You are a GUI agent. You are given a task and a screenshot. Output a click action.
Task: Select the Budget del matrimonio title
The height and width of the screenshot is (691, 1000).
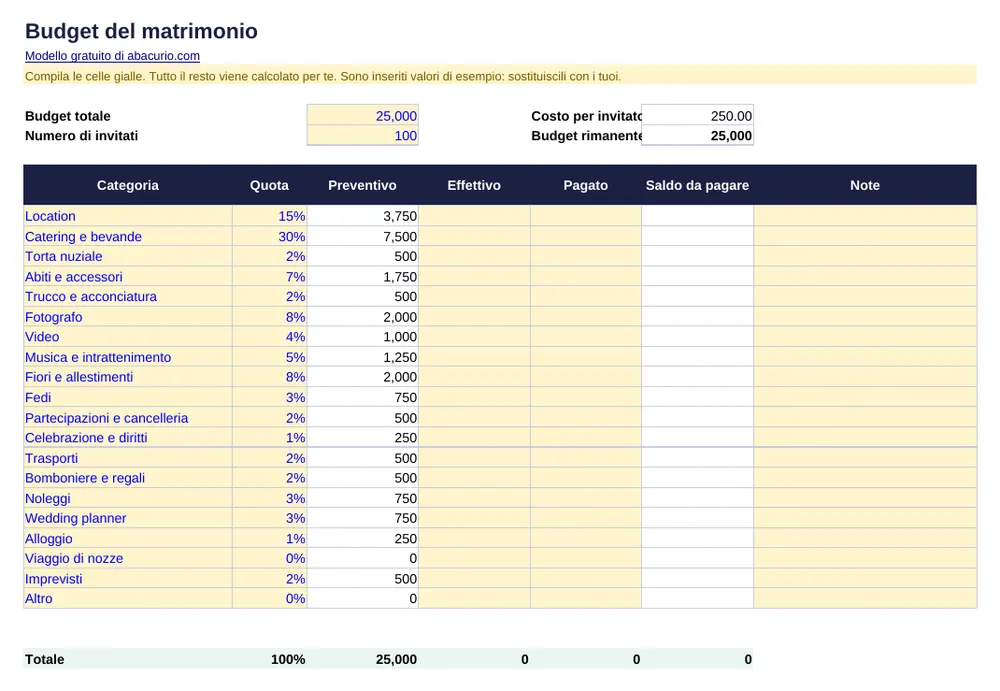[141, 31]
